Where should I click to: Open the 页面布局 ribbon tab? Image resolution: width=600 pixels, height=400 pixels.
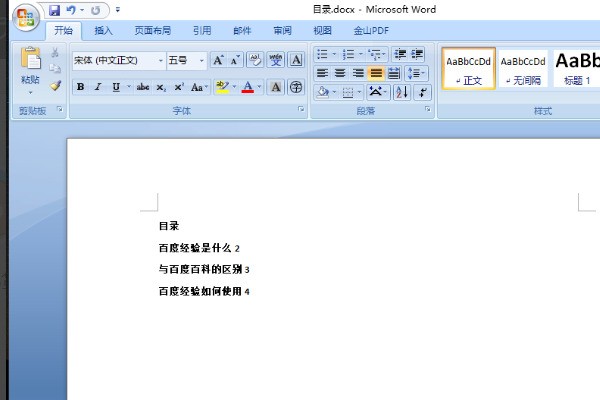click(x=152, y=31)
